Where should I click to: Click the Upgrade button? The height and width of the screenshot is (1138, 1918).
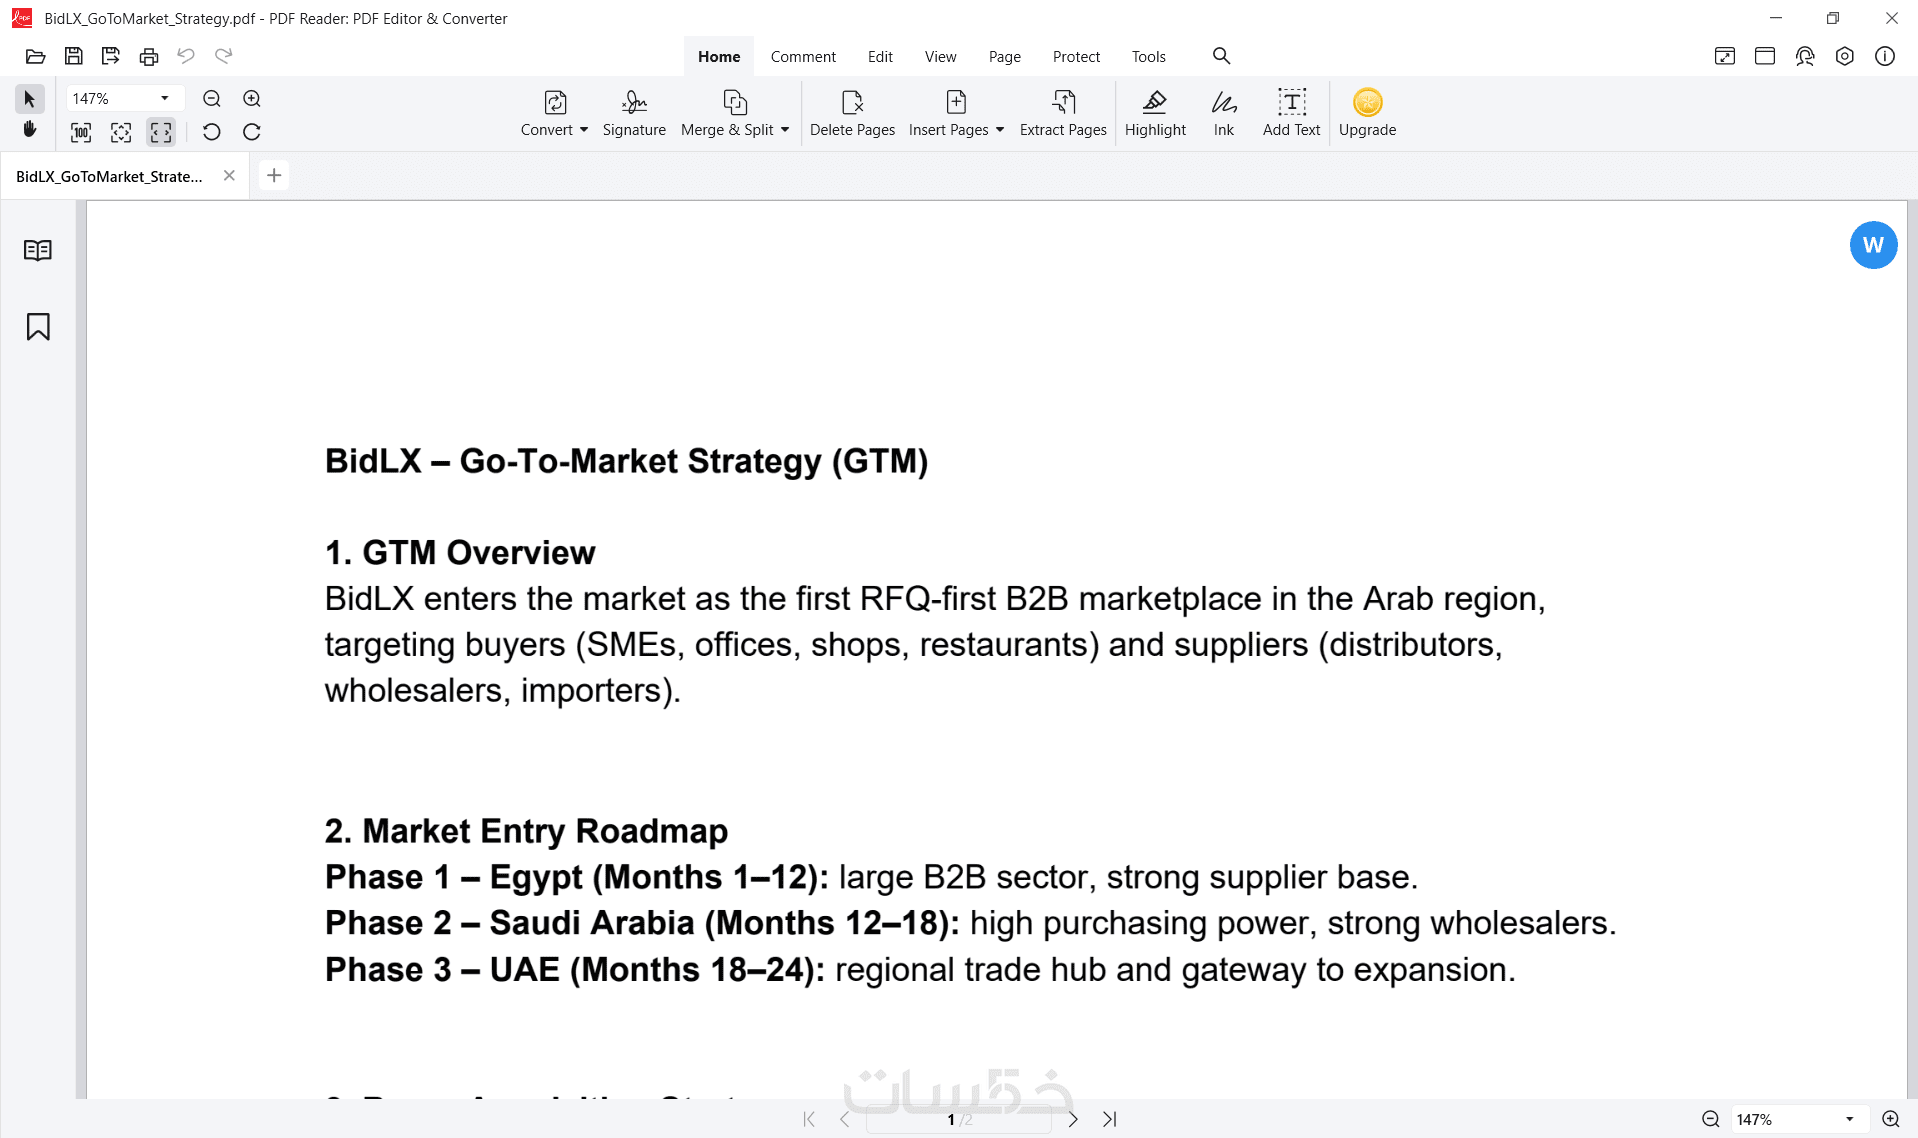pos(1367,113)
